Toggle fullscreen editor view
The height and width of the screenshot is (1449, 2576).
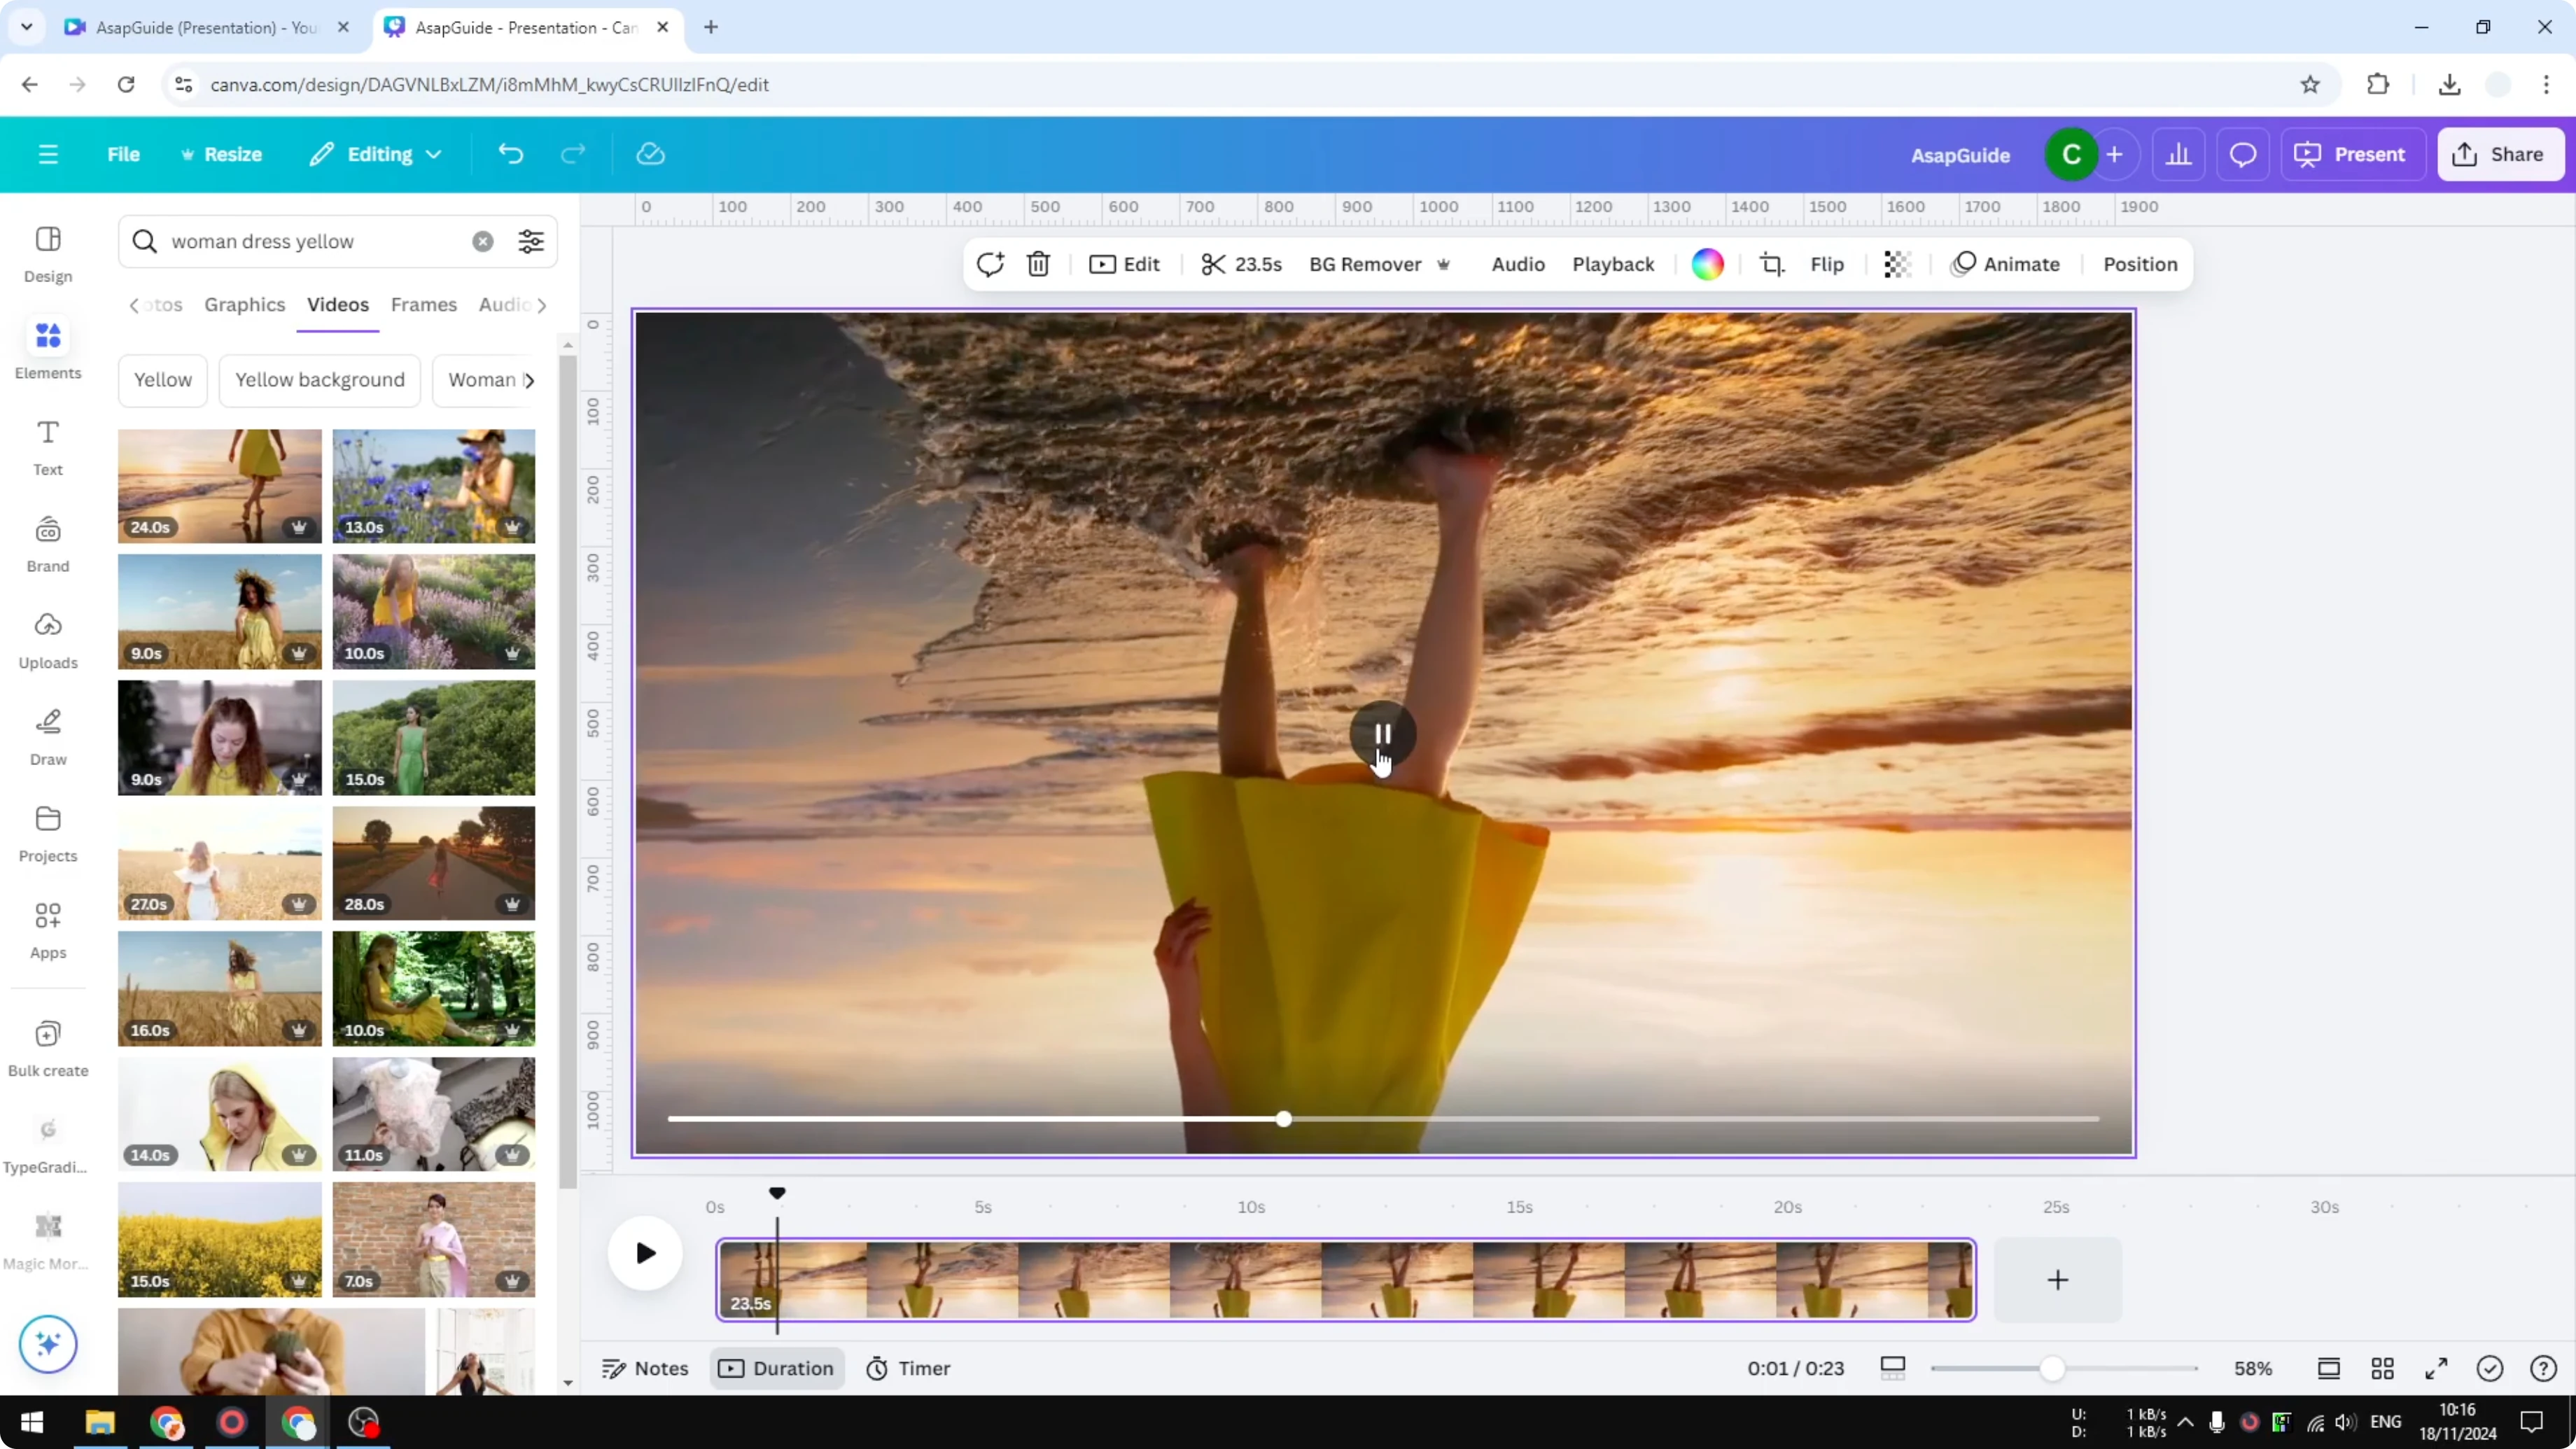[2437, 1368]
